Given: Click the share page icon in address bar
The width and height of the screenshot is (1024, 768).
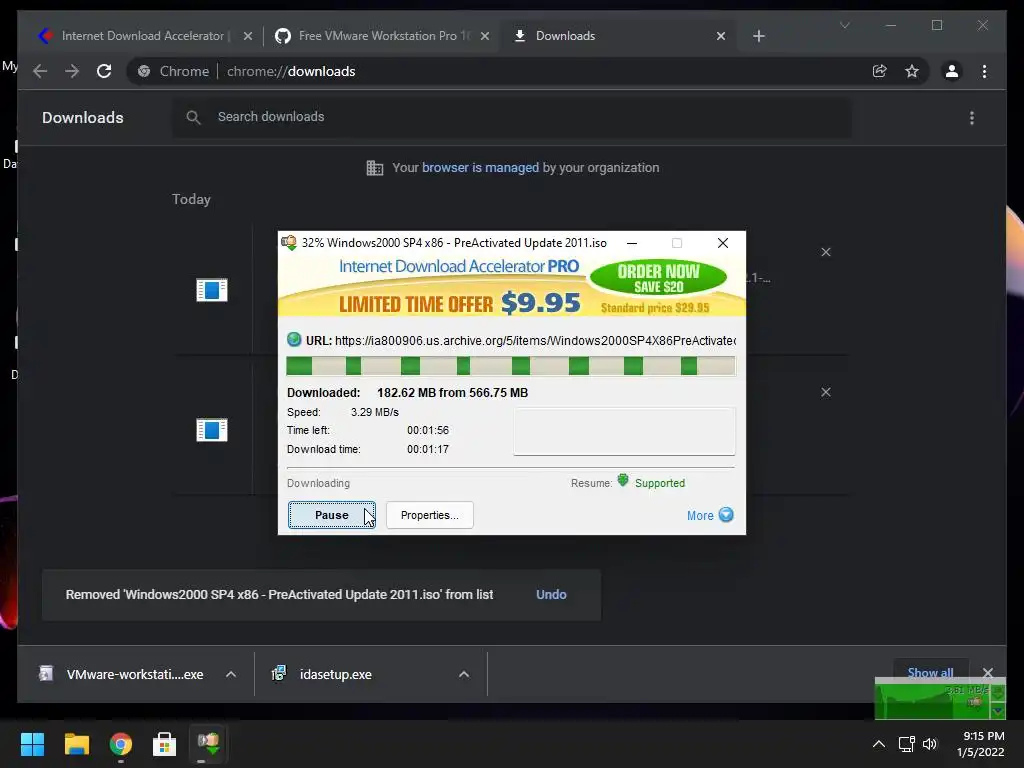Looking at the screenshot, I should [x=880, y=71].
